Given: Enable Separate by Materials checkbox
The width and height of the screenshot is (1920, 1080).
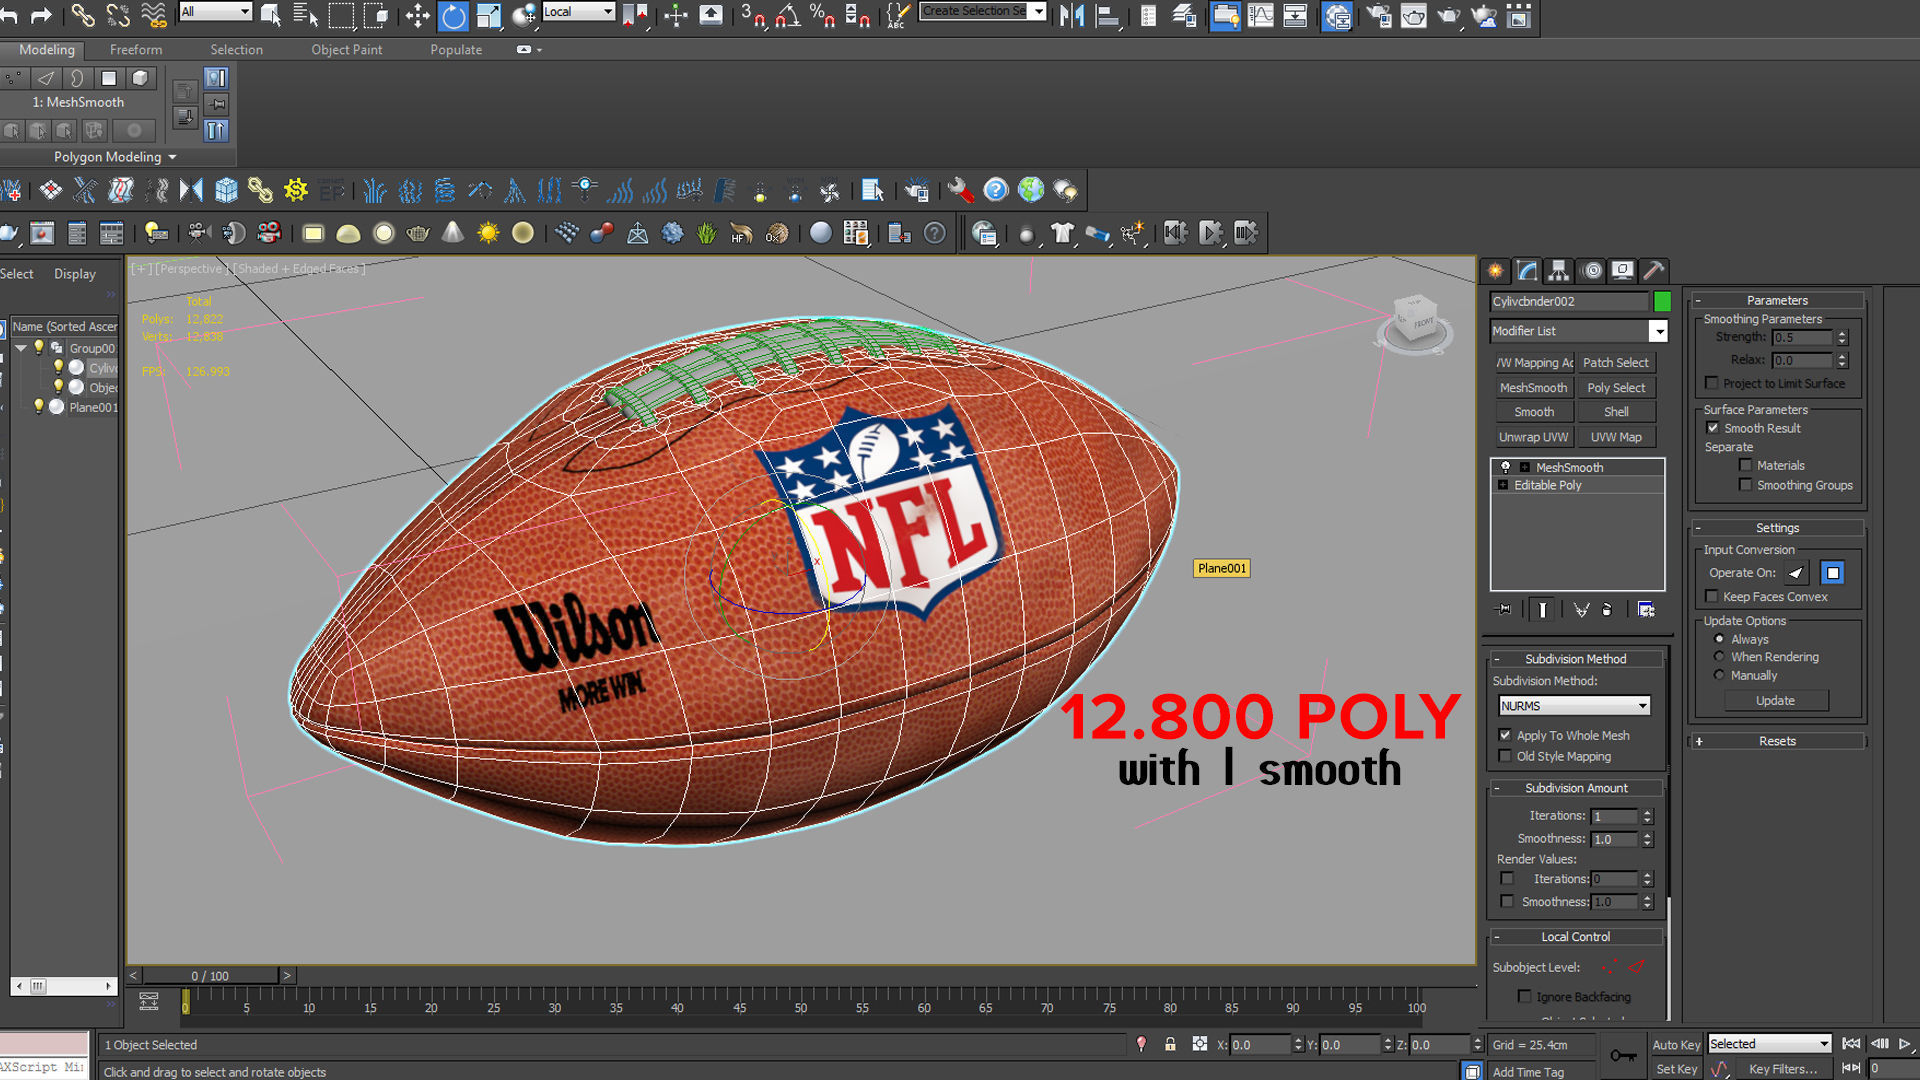Looking at the screenshot, I should [1746, 465].
